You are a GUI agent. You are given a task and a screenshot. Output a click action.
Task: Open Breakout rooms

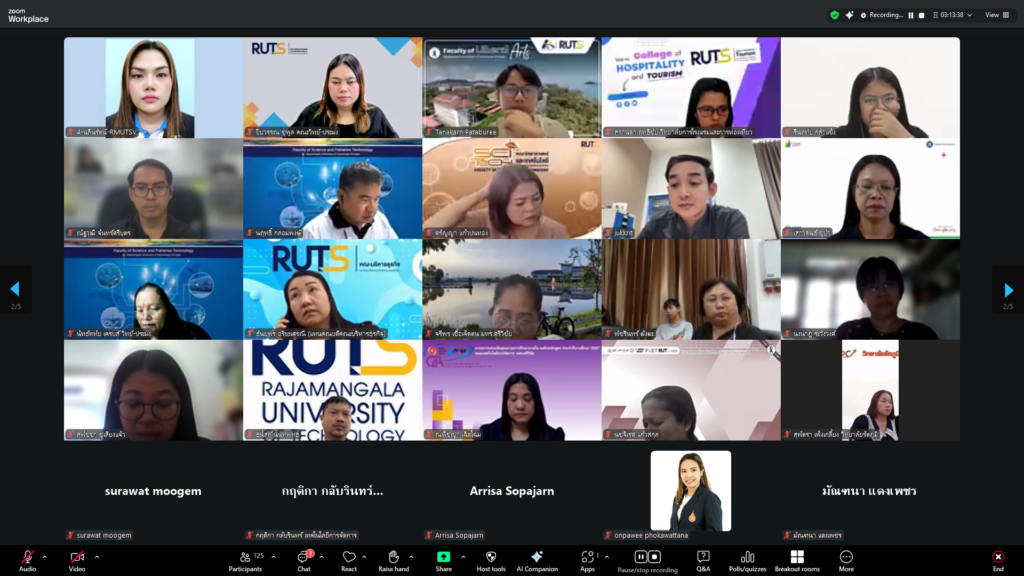[797, 557]
